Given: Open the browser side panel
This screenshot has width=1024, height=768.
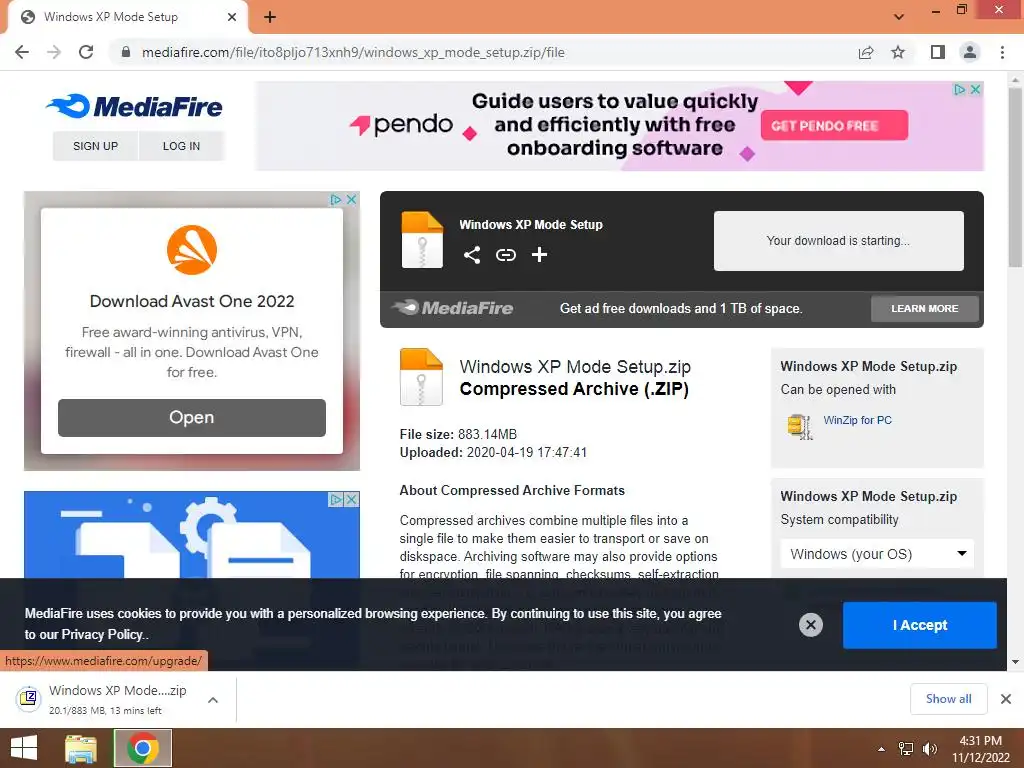Looking at the screenshot, I should 938,52.
